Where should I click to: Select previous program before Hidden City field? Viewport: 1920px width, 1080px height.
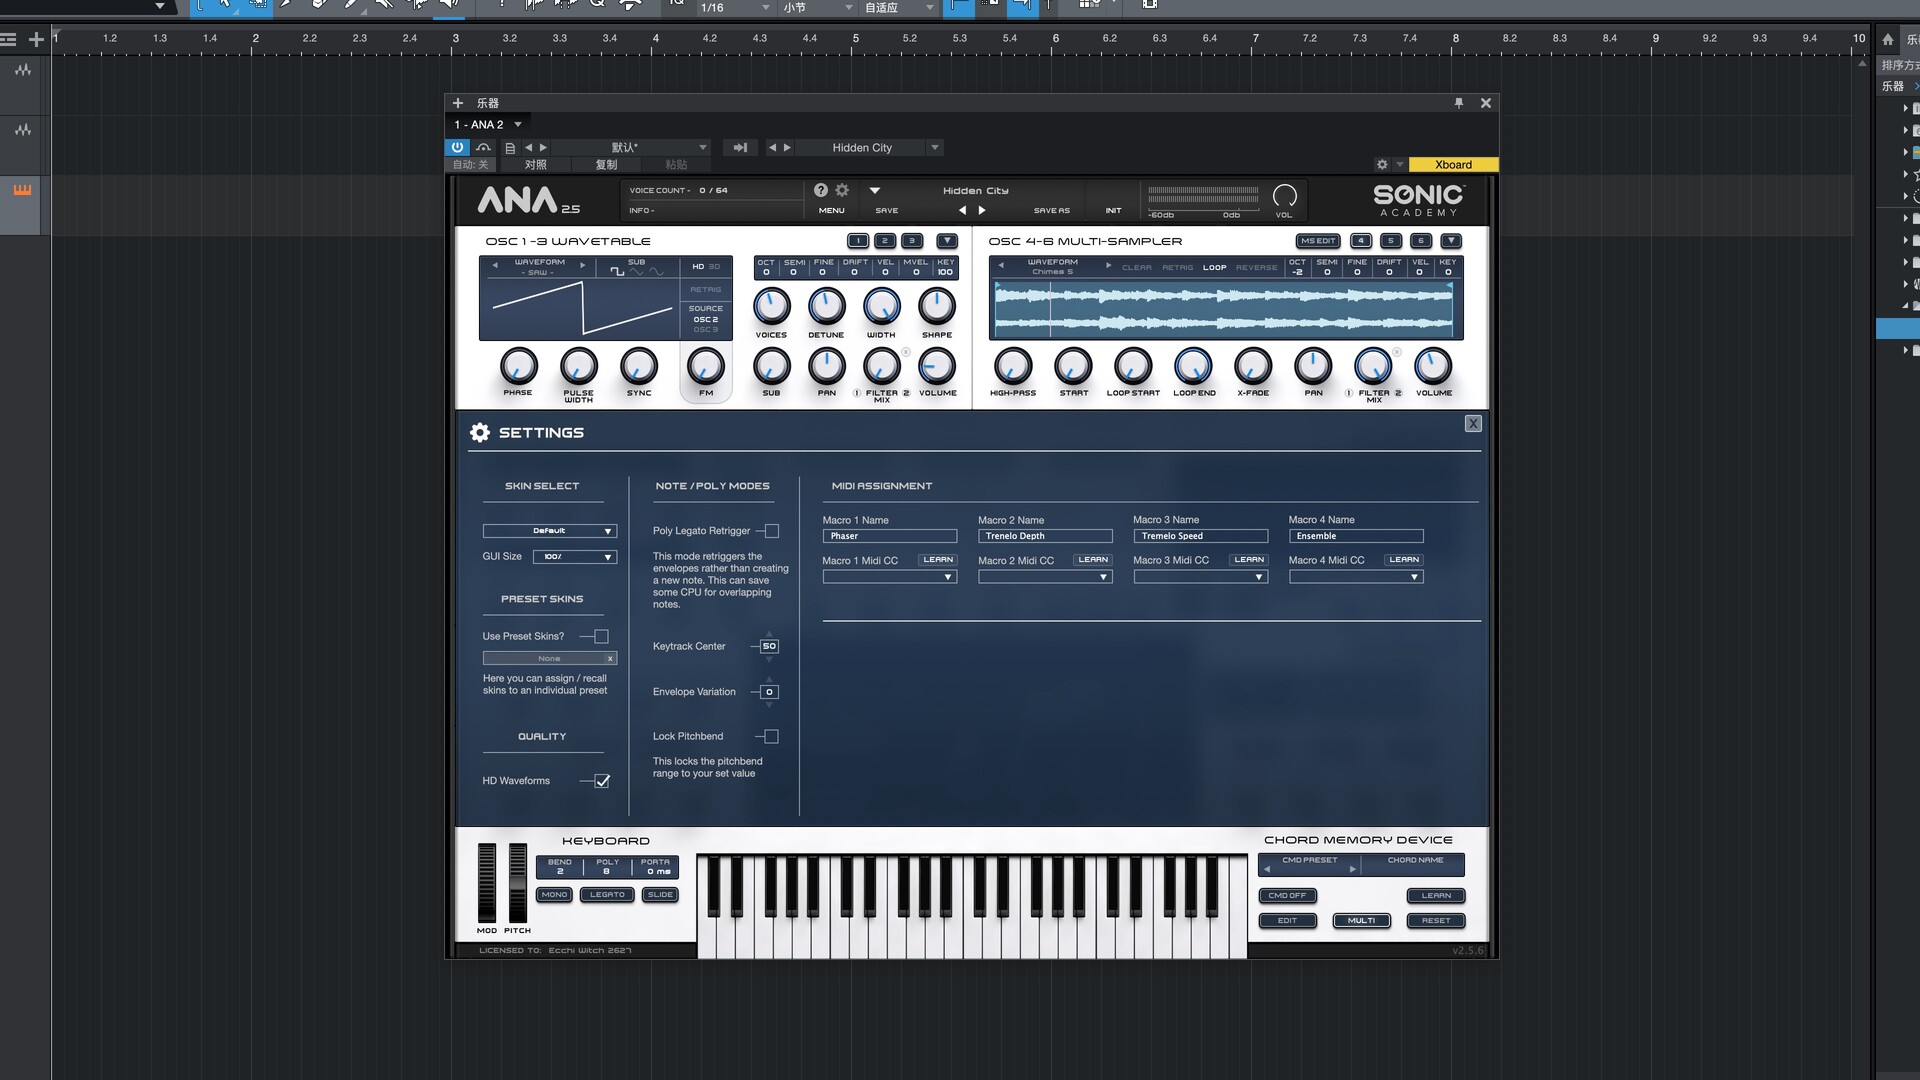point(772,147)
